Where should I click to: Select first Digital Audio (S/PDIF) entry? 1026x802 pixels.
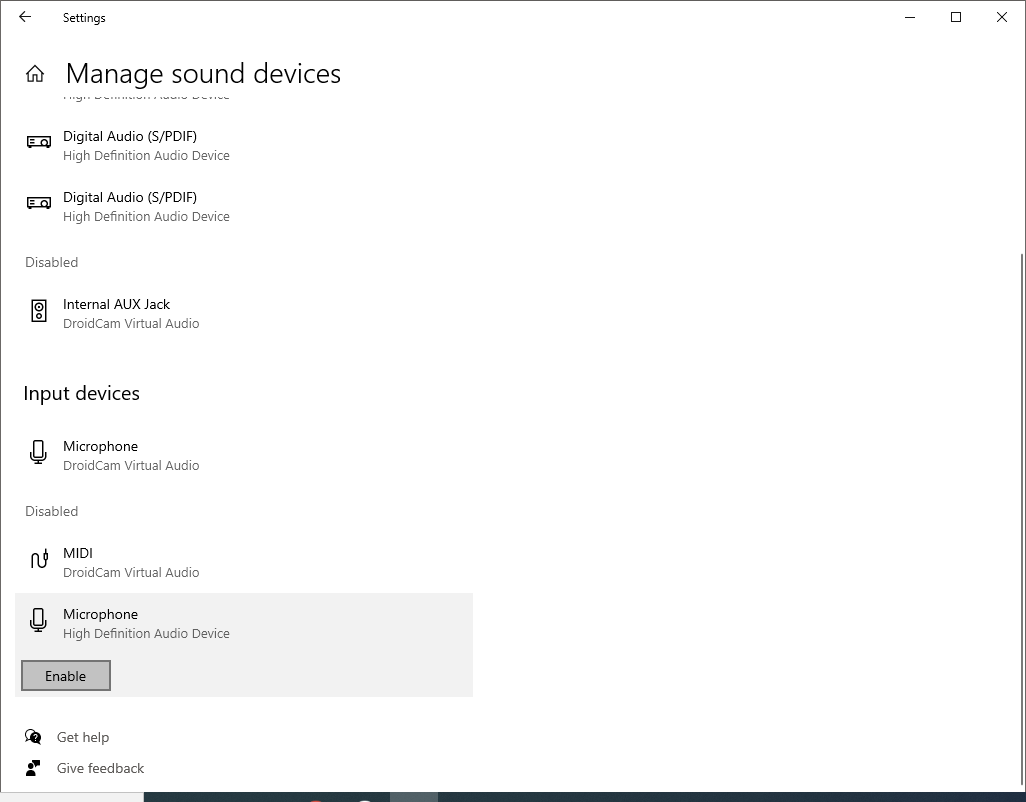[243, 145]
